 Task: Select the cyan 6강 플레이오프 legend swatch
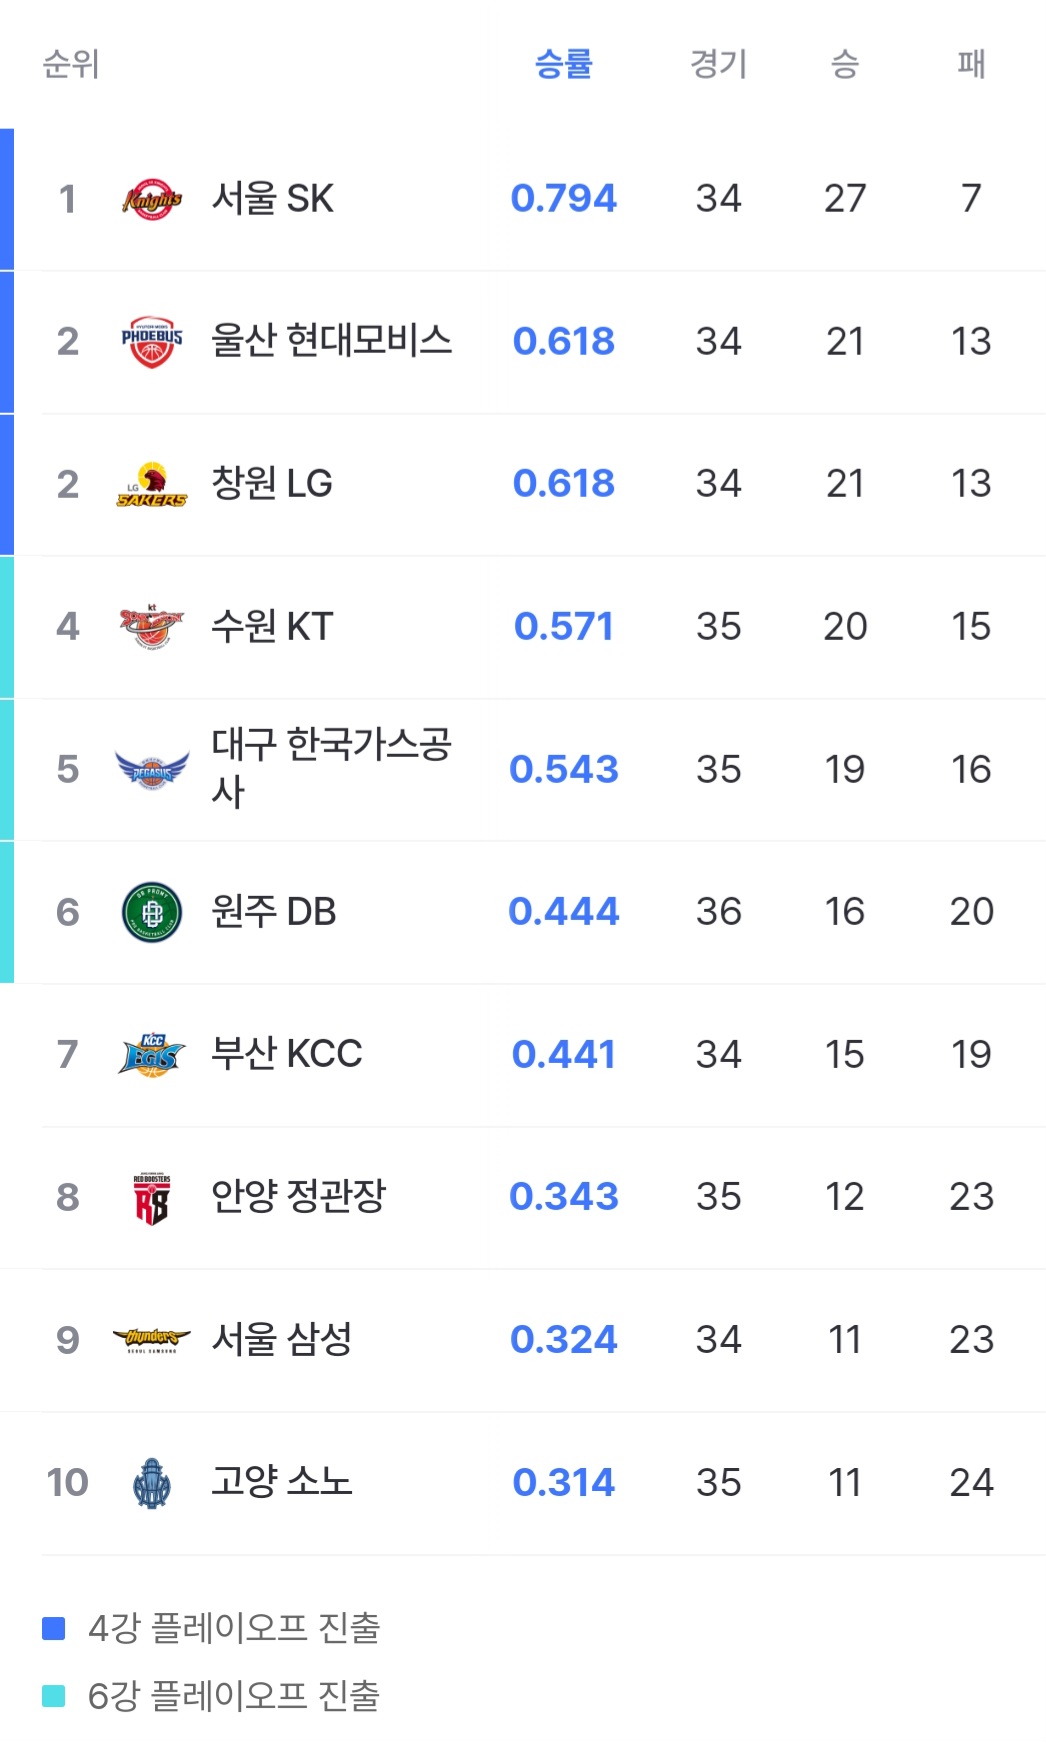coord(54,1696)
